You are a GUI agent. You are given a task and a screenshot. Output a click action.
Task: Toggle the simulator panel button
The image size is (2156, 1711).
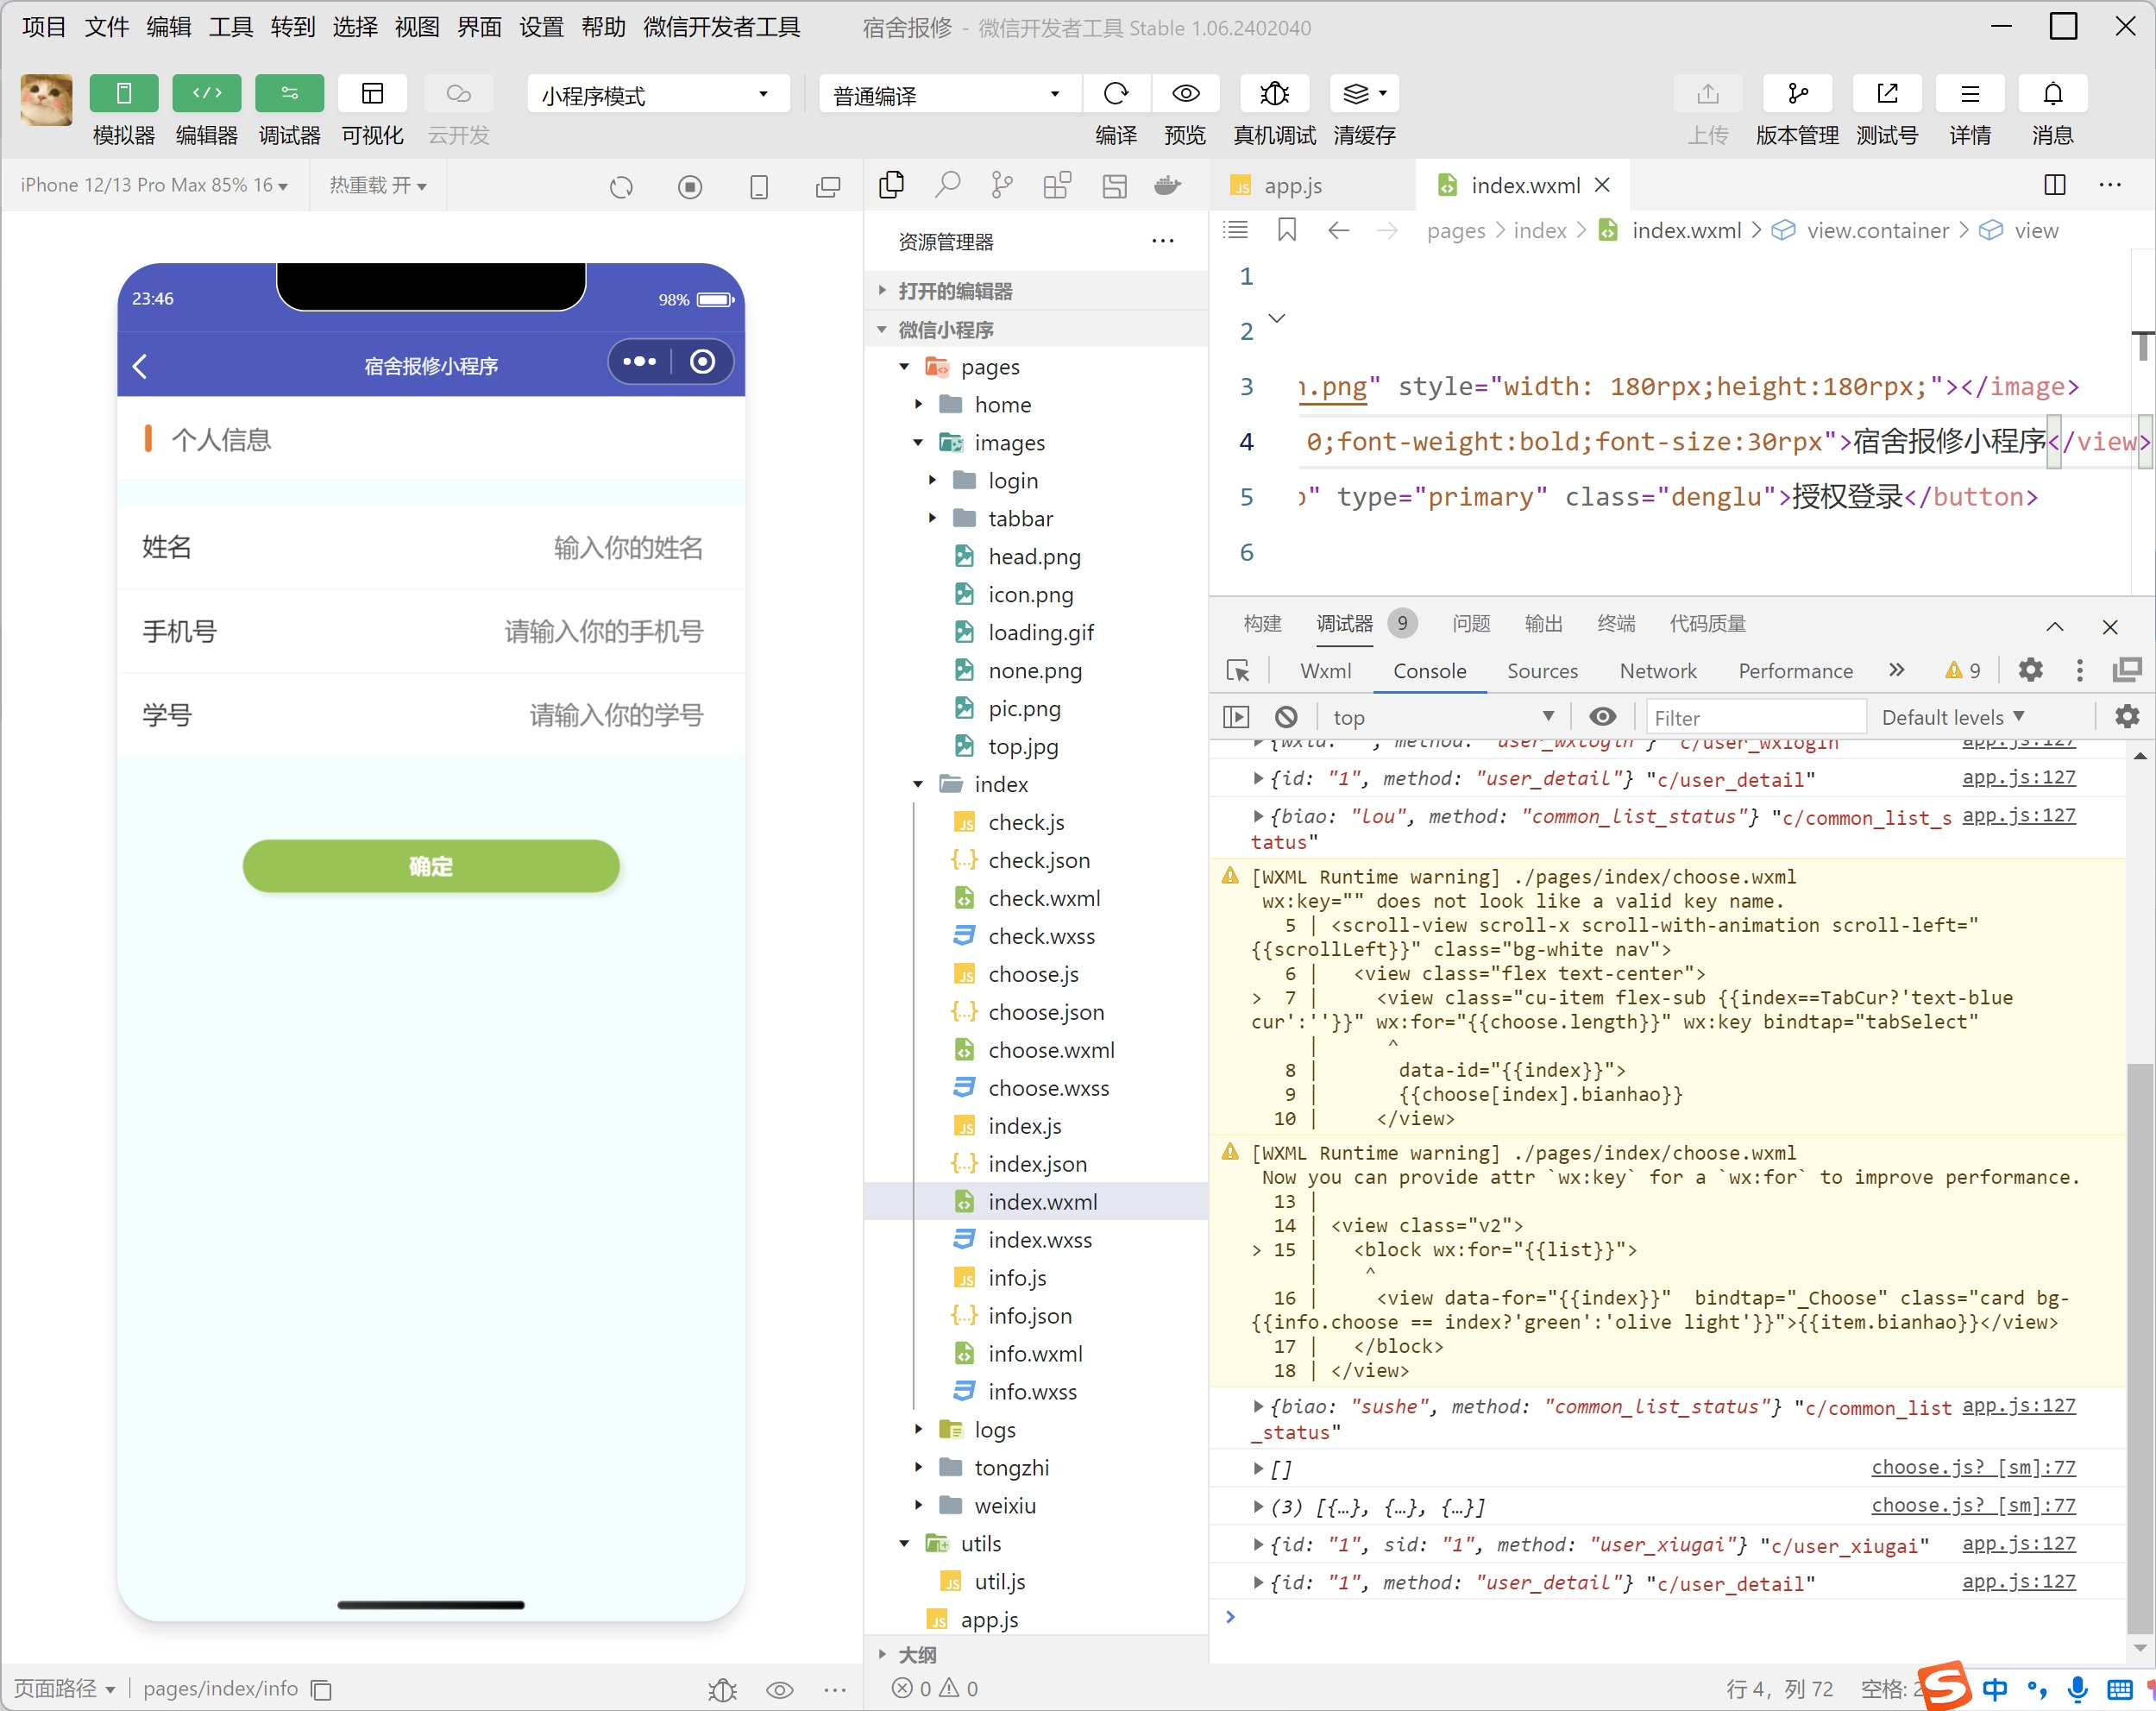coord(123,94)
